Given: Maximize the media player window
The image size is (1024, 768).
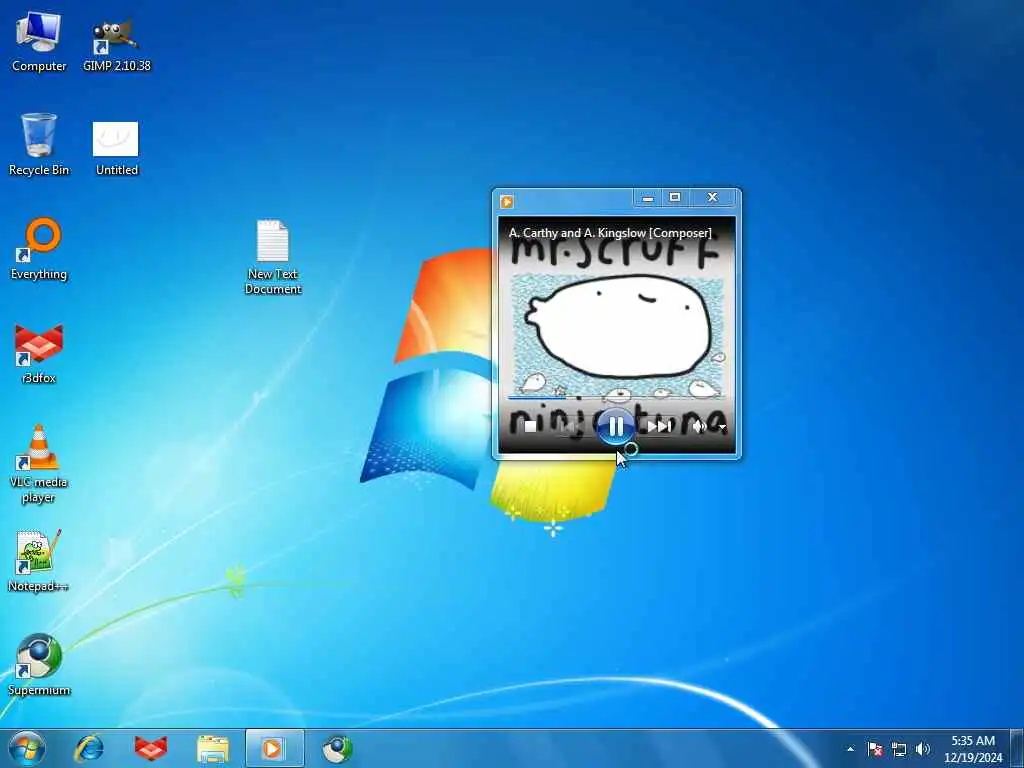Looking at the screenshot, I should (675, 198).
